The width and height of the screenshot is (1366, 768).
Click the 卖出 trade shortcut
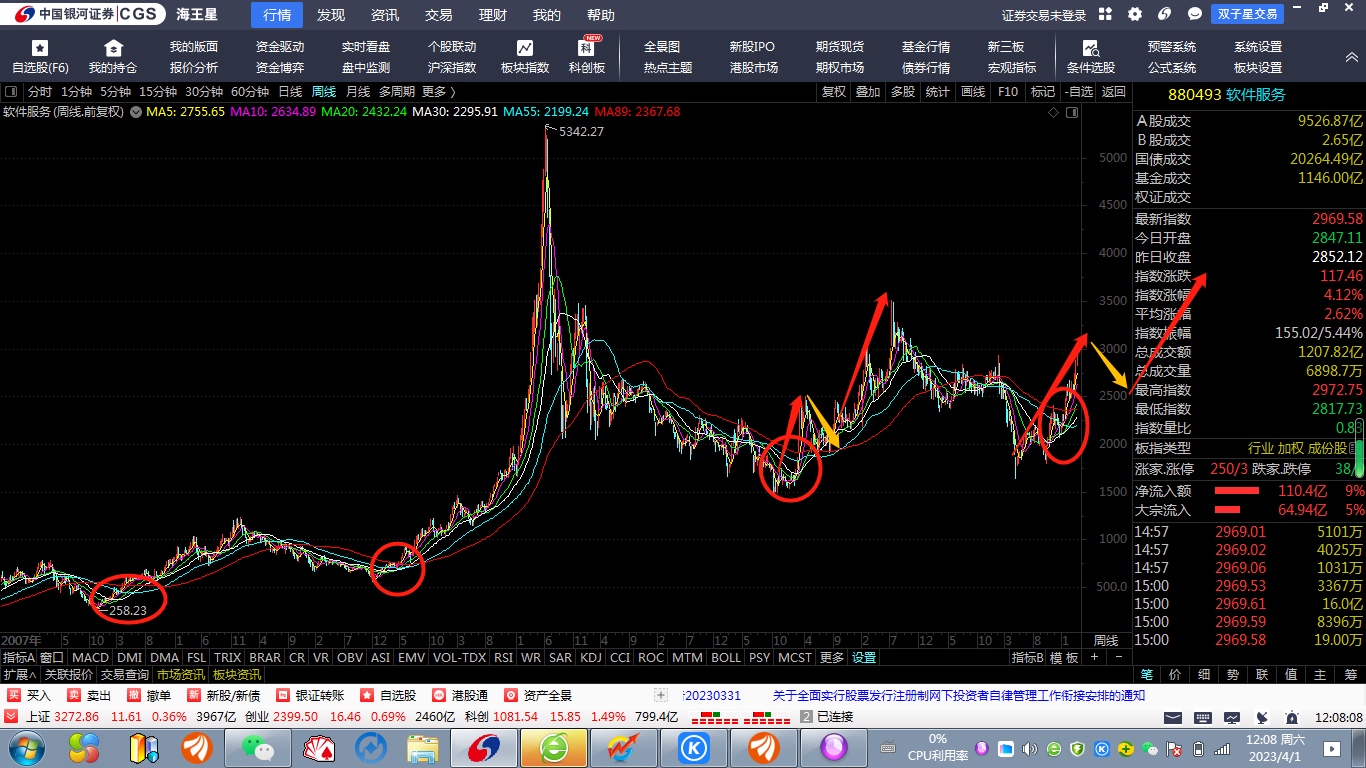point(89,695)
